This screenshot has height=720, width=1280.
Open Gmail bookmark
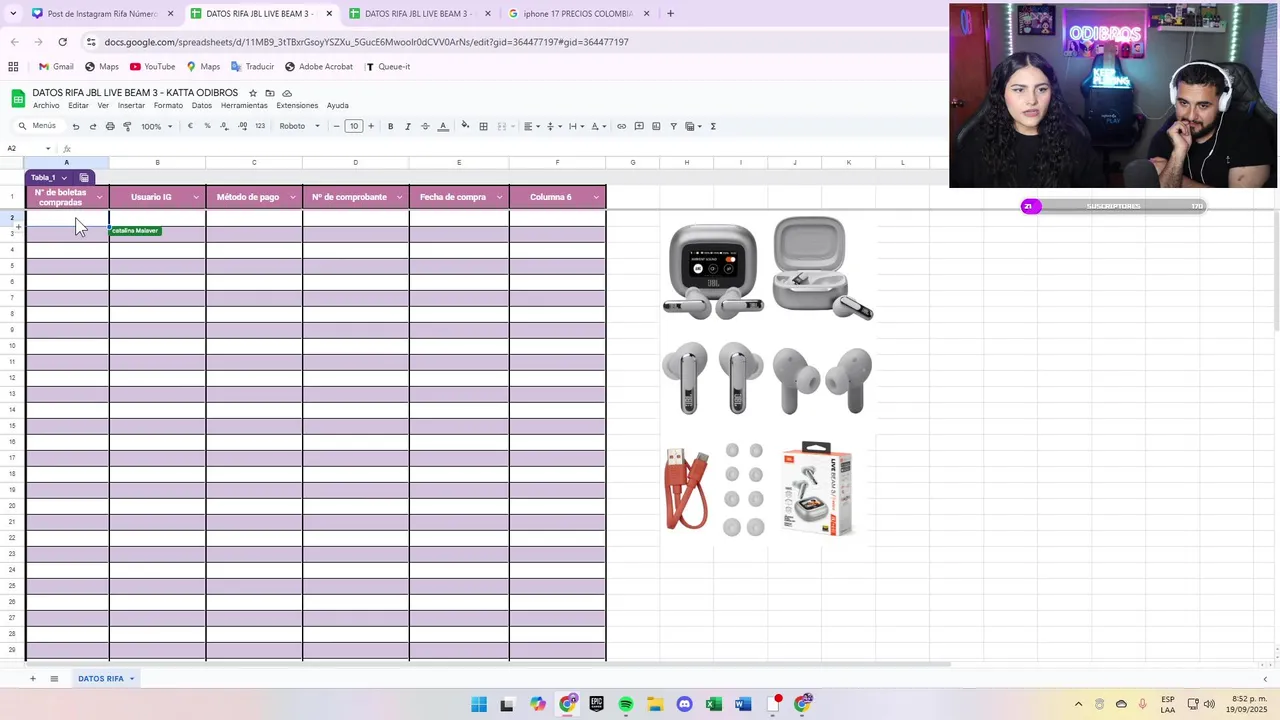(56, 67)
